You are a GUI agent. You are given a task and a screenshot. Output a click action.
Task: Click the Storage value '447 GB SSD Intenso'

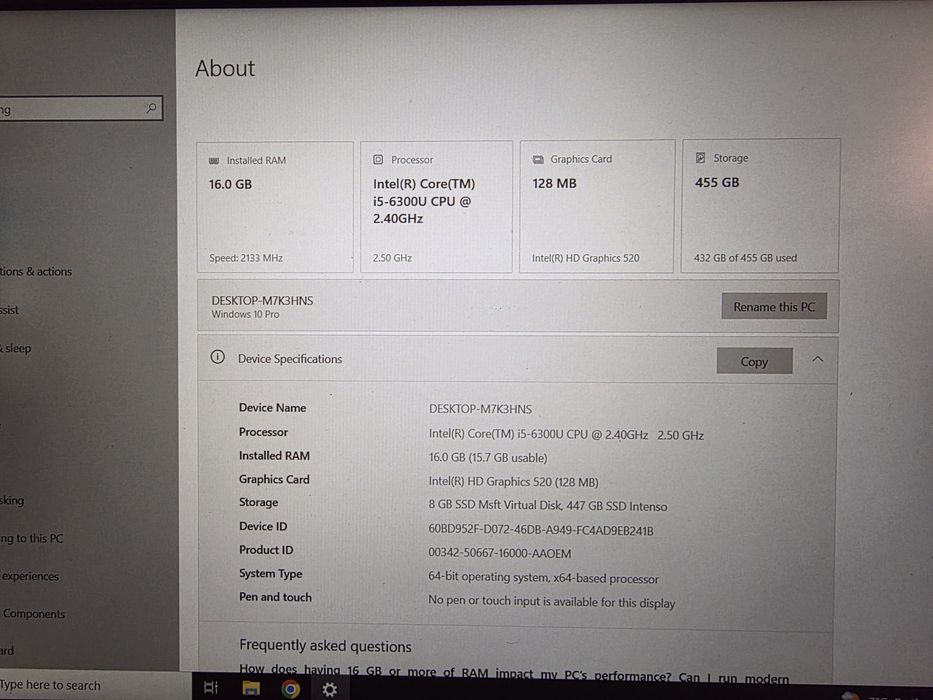pos(616,507)
